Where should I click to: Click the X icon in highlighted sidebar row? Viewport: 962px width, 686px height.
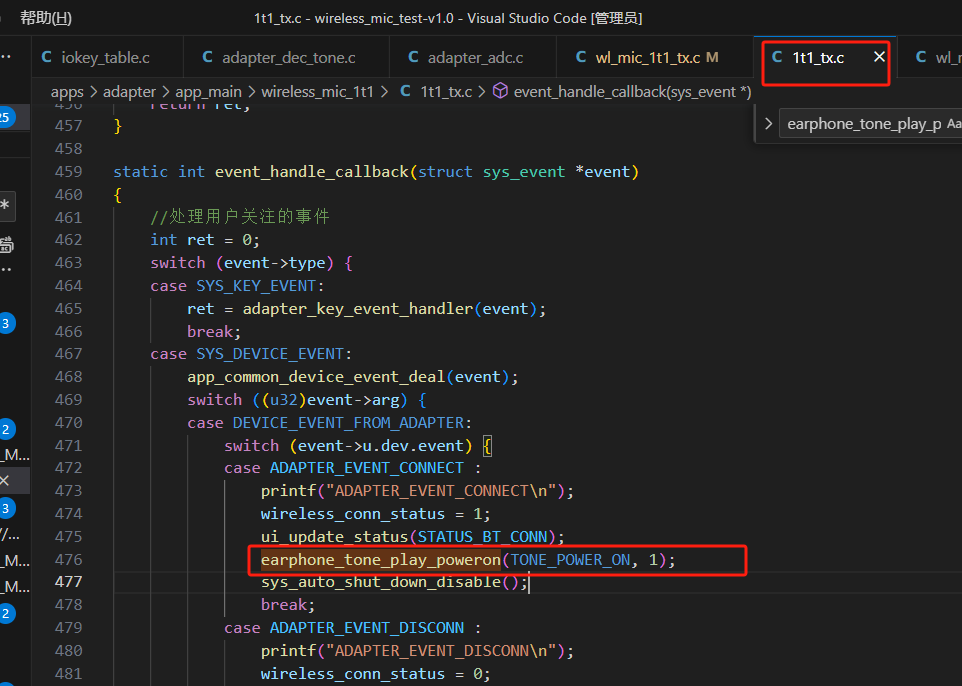pos(5,480)
